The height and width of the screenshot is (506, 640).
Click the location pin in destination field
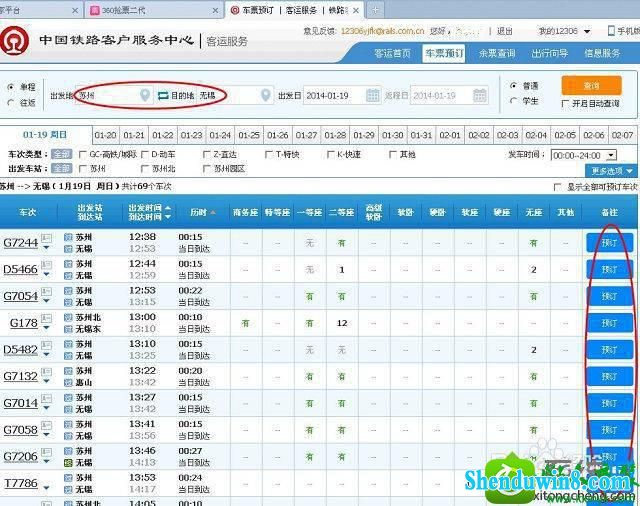[x=266, y=95]
